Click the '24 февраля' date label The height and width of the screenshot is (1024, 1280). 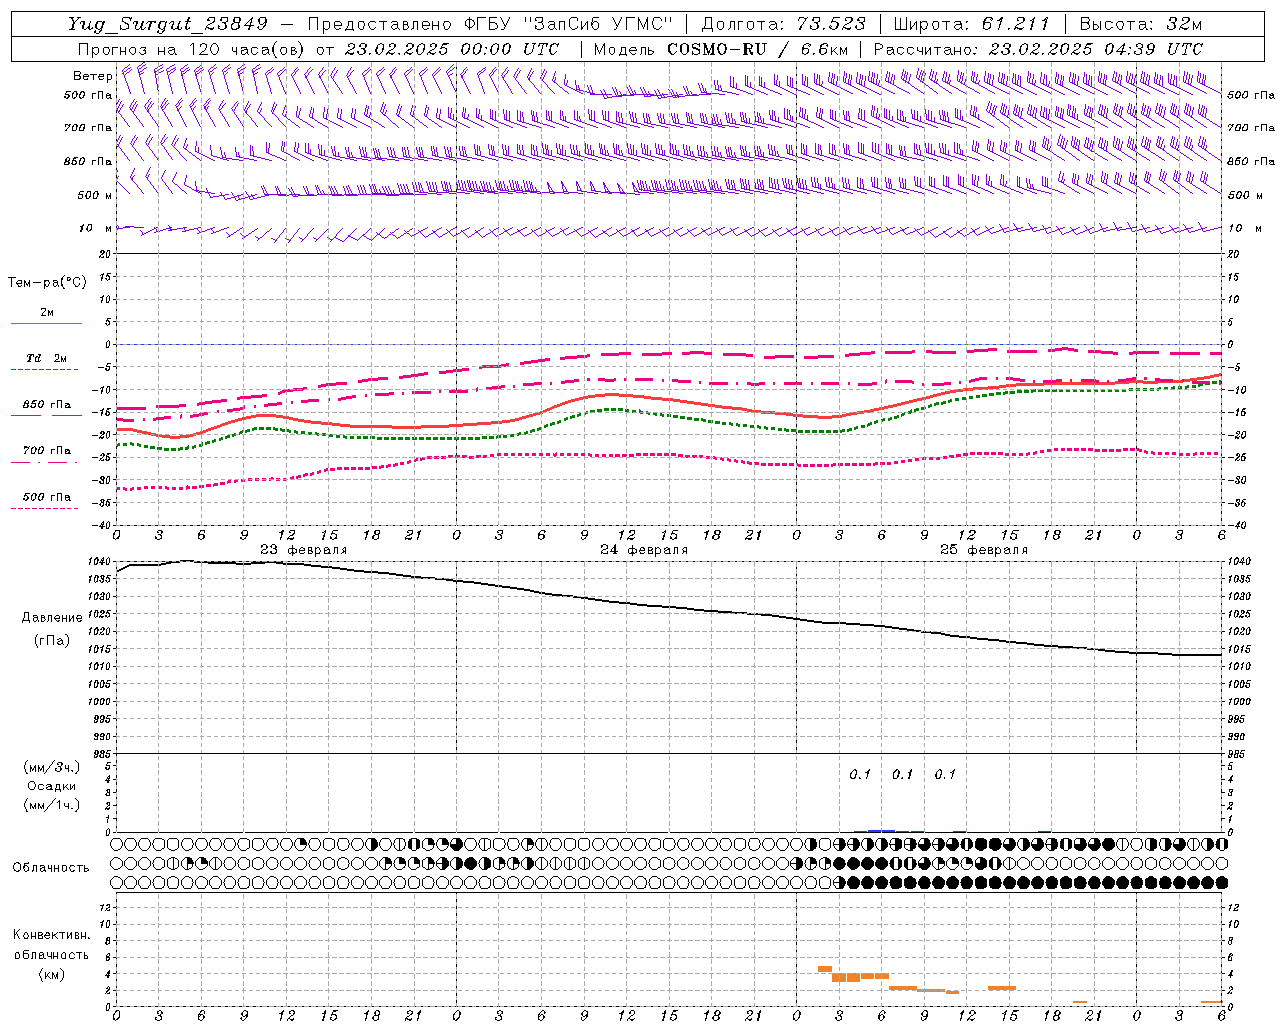tap(644, 550)
